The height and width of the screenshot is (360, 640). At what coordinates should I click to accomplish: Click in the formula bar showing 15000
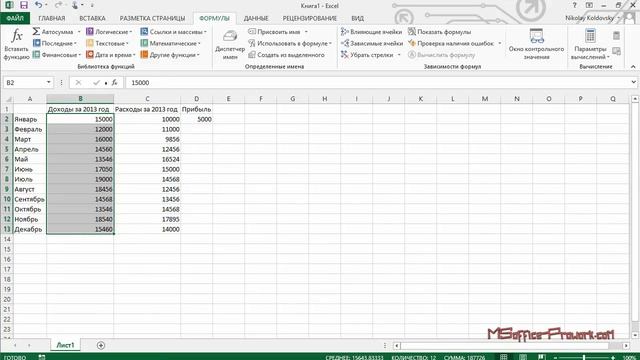click(378, 82)
